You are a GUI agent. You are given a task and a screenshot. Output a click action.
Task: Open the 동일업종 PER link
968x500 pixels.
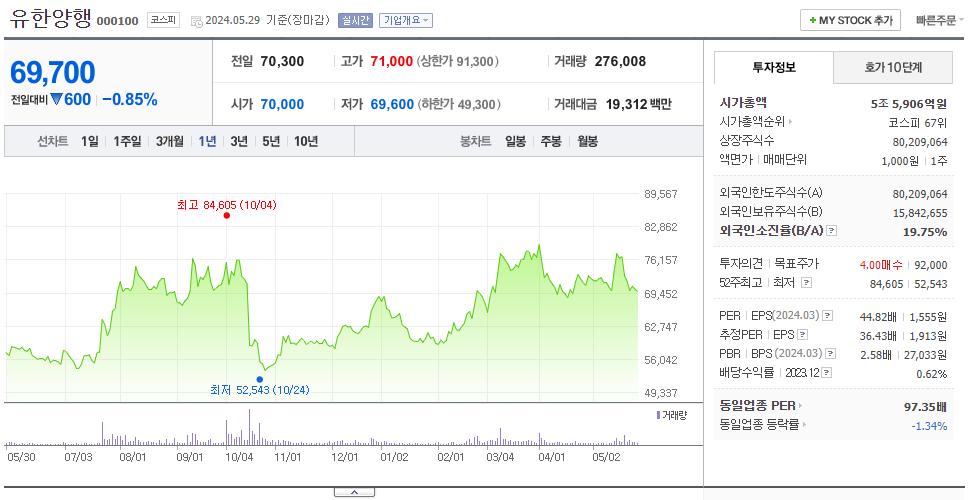tap(757, 406)
